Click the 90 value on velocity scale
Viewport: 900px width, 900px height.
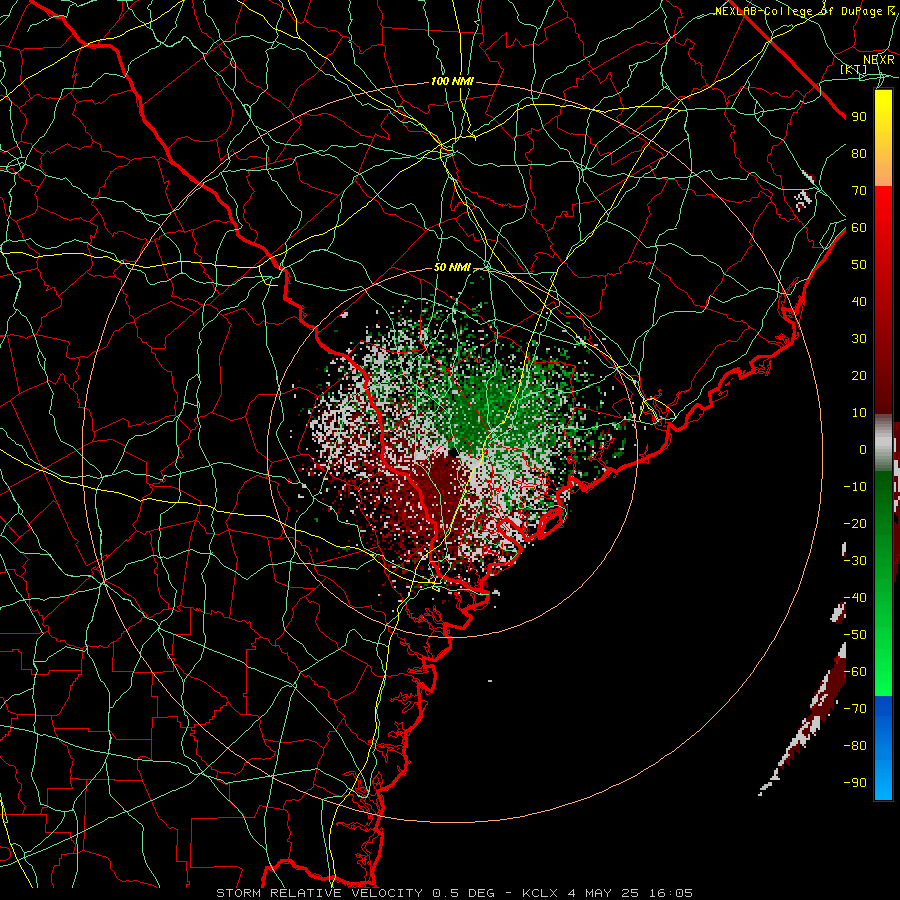pos(859,117)
